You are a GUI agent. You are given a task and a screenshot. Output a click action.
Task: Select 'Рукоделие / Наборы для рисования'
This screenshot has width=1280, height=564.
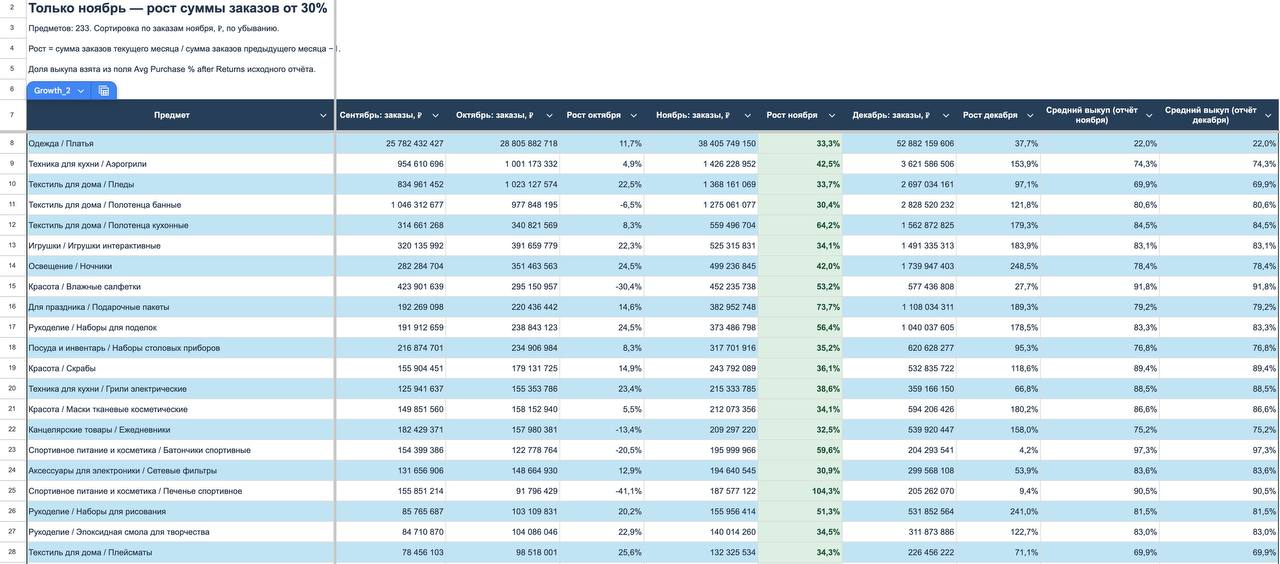click(180, 512)
